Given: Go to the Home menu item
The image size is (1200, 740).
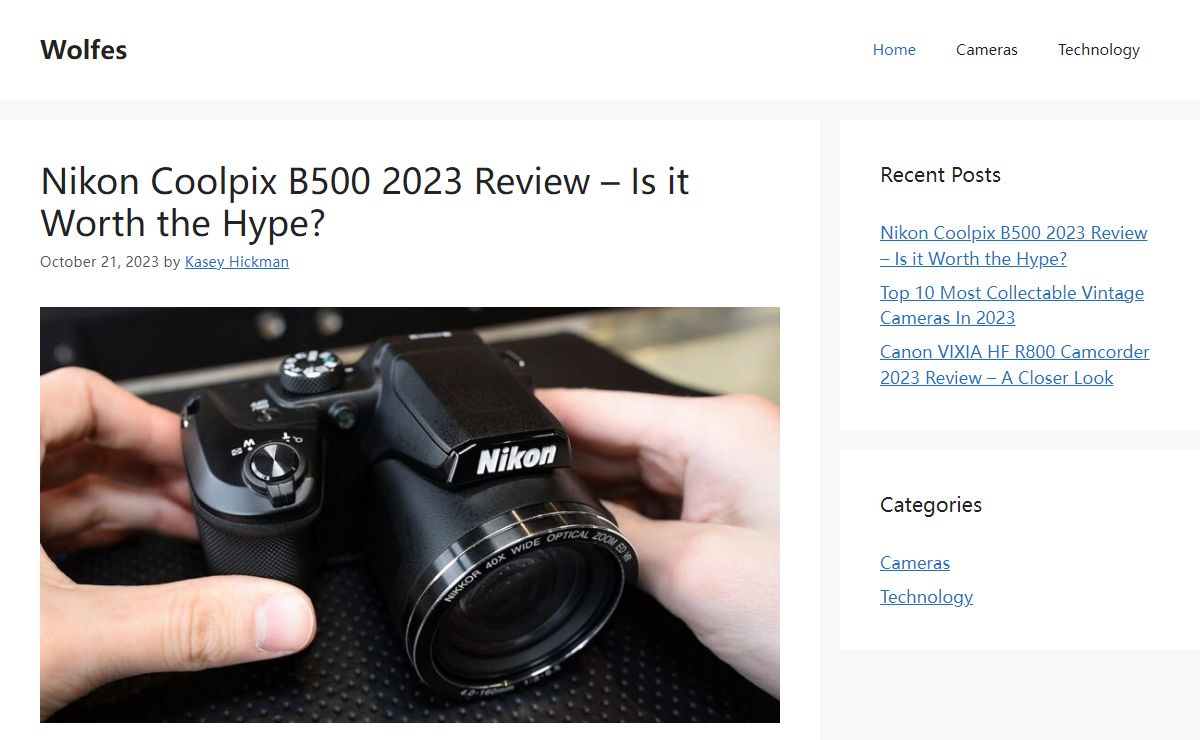Looking at the screenshot, I should click(x=894, y=50).
